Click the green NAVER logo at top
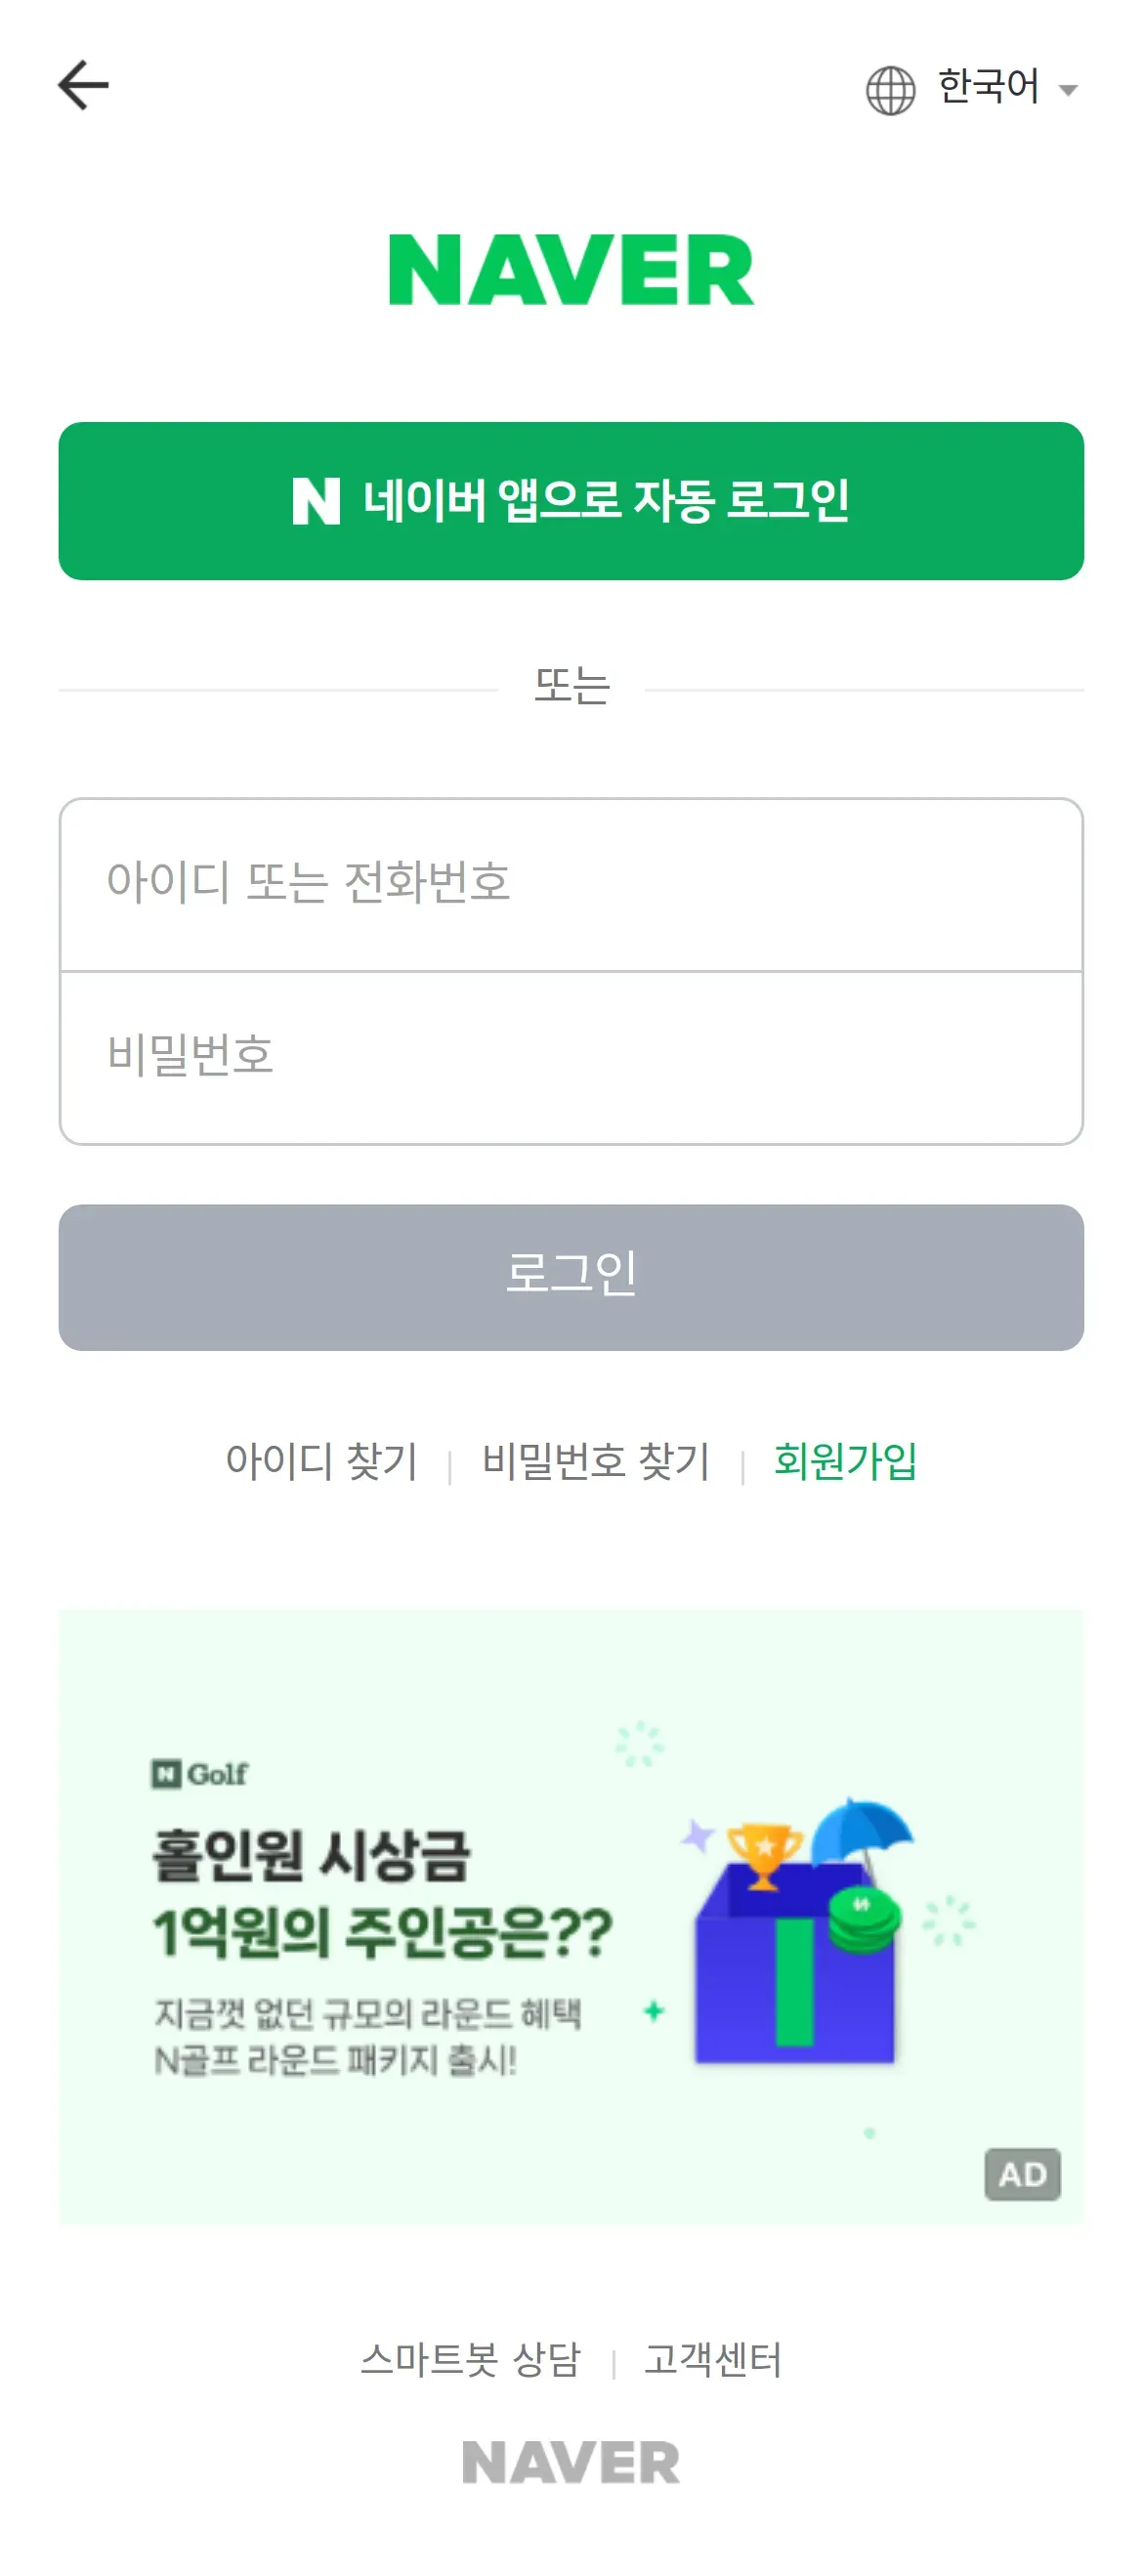This screenshot has width=1143, height=2576. click(x=571, y=270)
